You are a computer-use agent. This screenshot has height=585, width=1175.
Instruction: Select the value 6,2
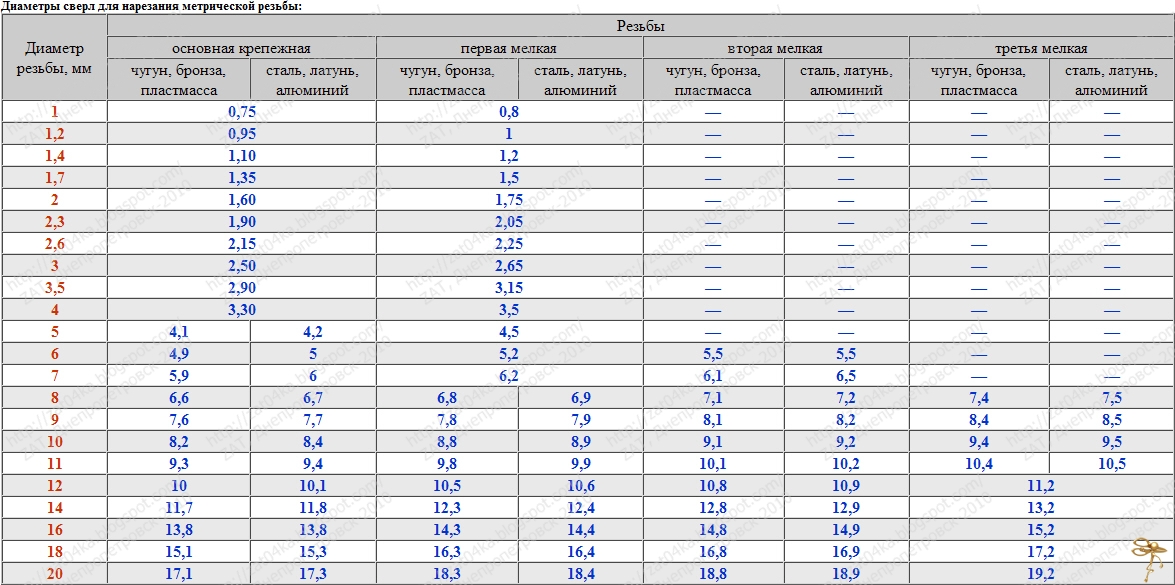coord(509,376)
